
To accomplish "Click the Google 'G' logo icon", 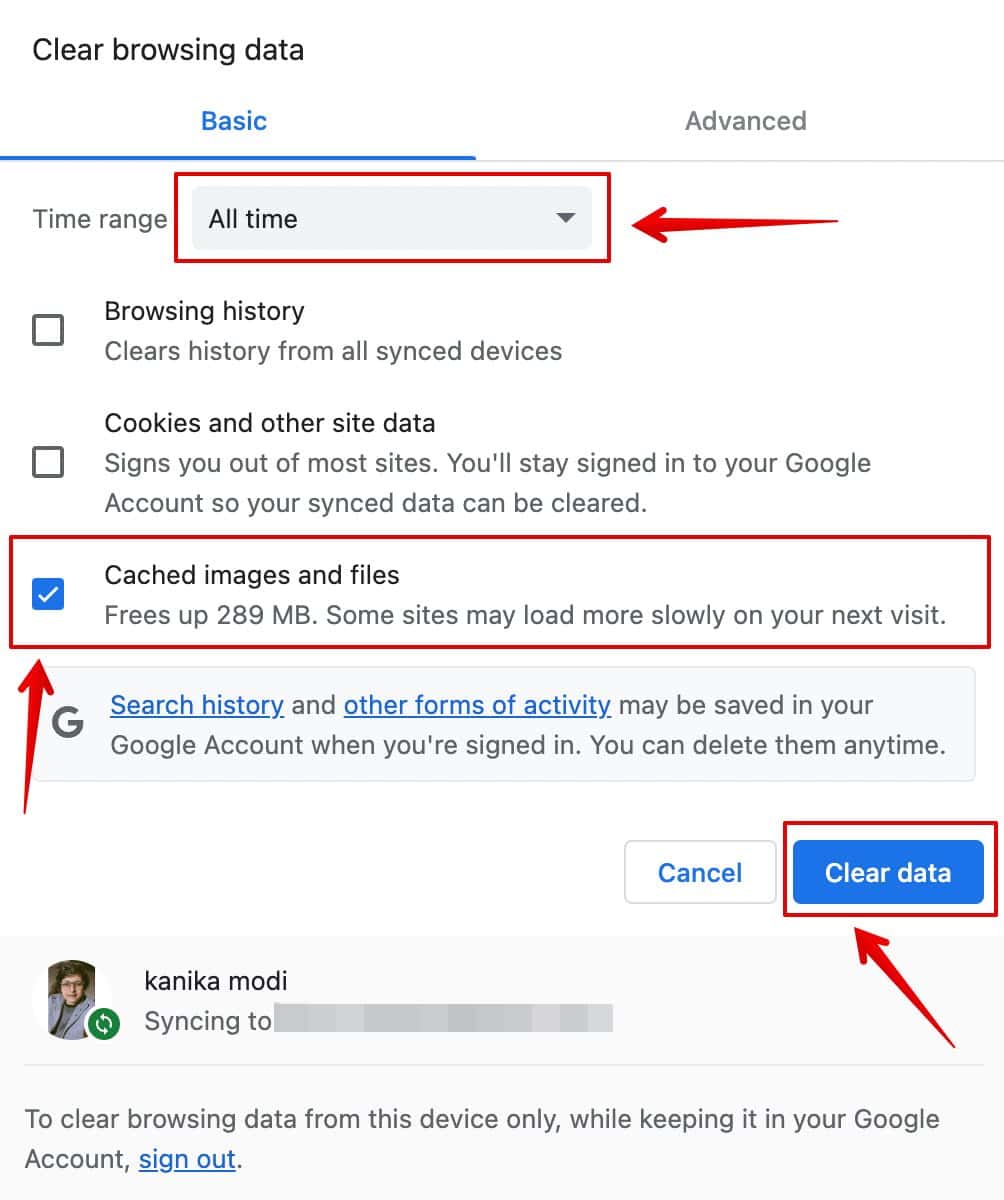I will (67, 723).
